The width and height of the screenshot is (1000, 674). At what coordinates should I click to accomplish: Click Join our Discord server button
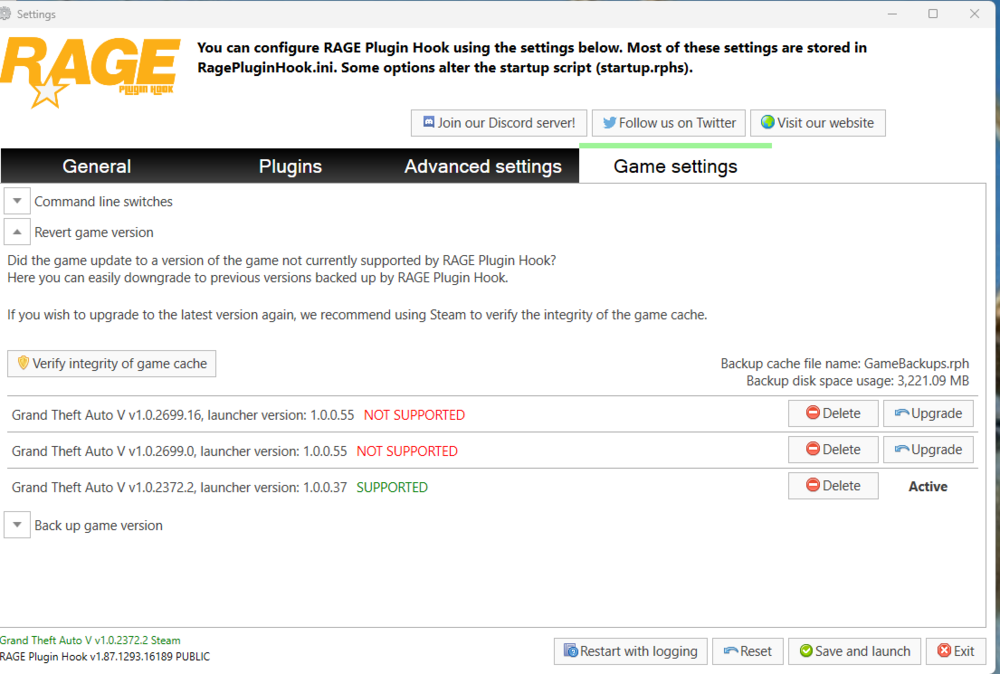click(x=499, y=122)
